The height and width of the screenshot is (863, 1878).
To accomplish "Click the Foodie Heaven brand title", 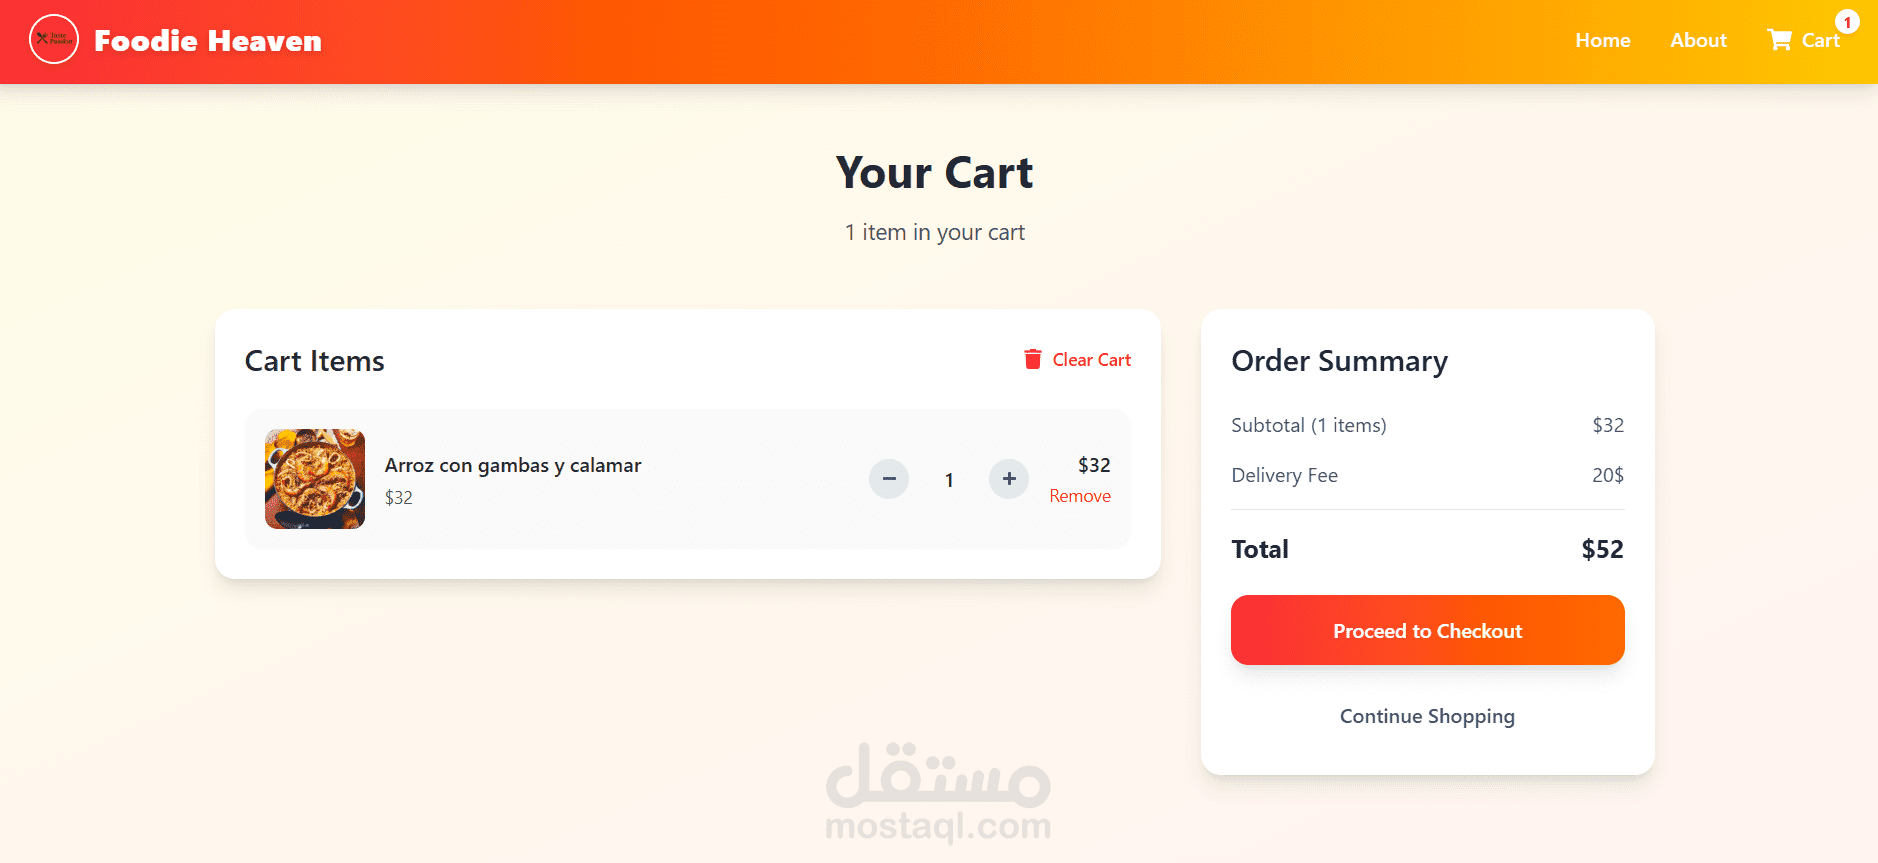I will click(x=208, y=41).
